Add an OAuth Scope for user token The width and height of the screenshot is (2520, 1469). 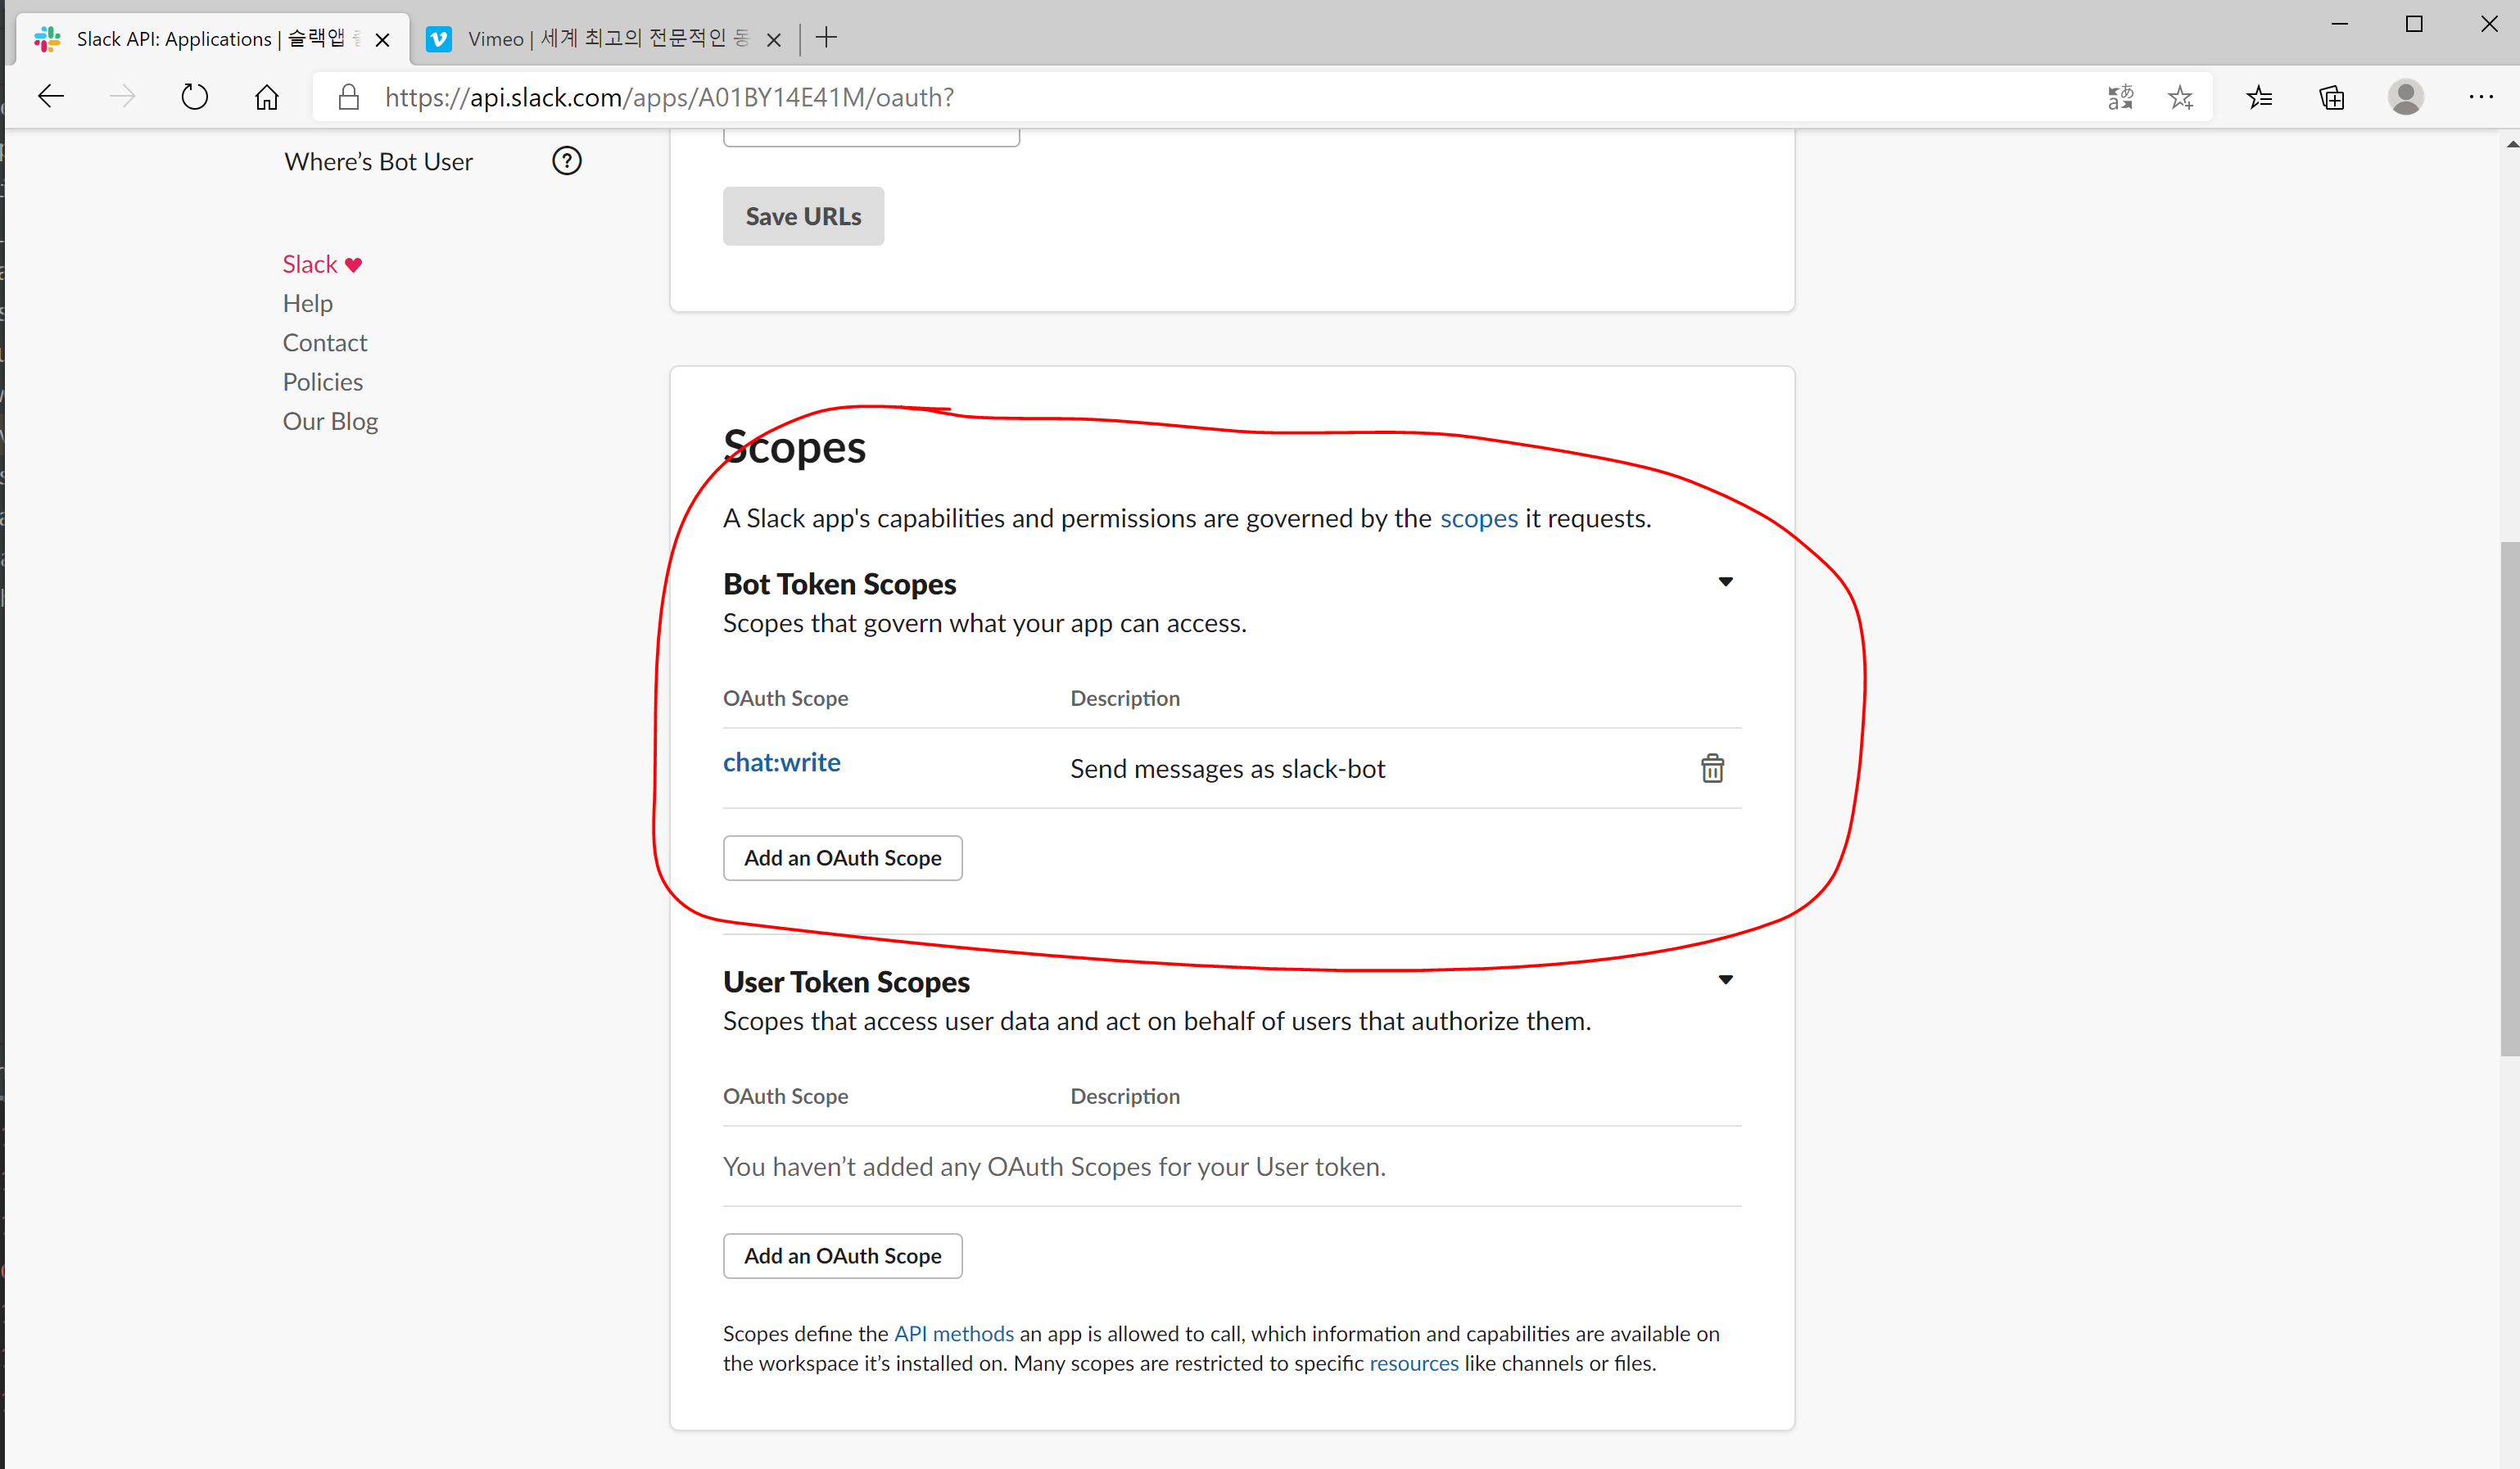coord(842,1256)
